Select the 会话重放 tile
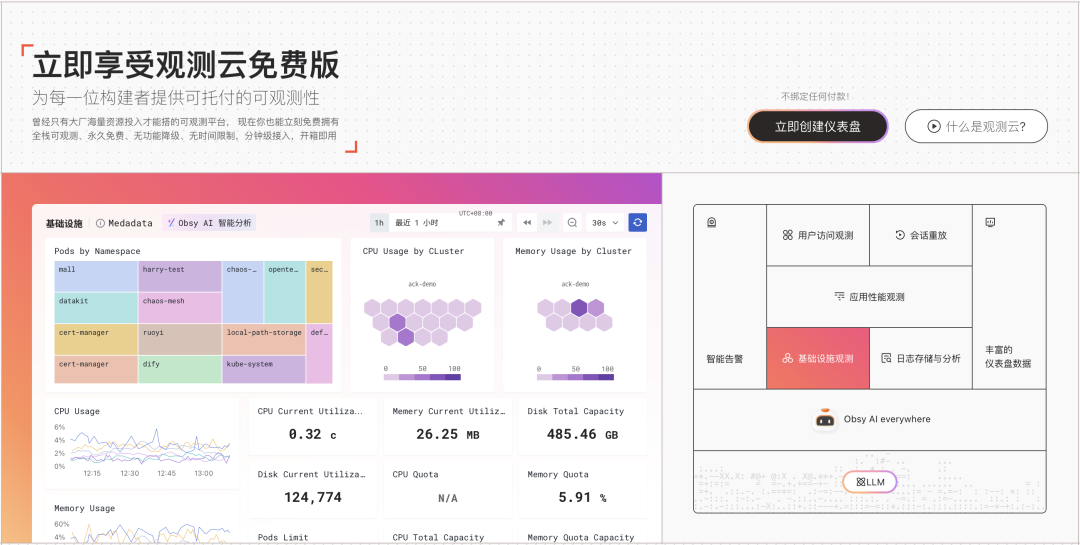The height and width of the screenshot is (545, 1080). (921, 236)
